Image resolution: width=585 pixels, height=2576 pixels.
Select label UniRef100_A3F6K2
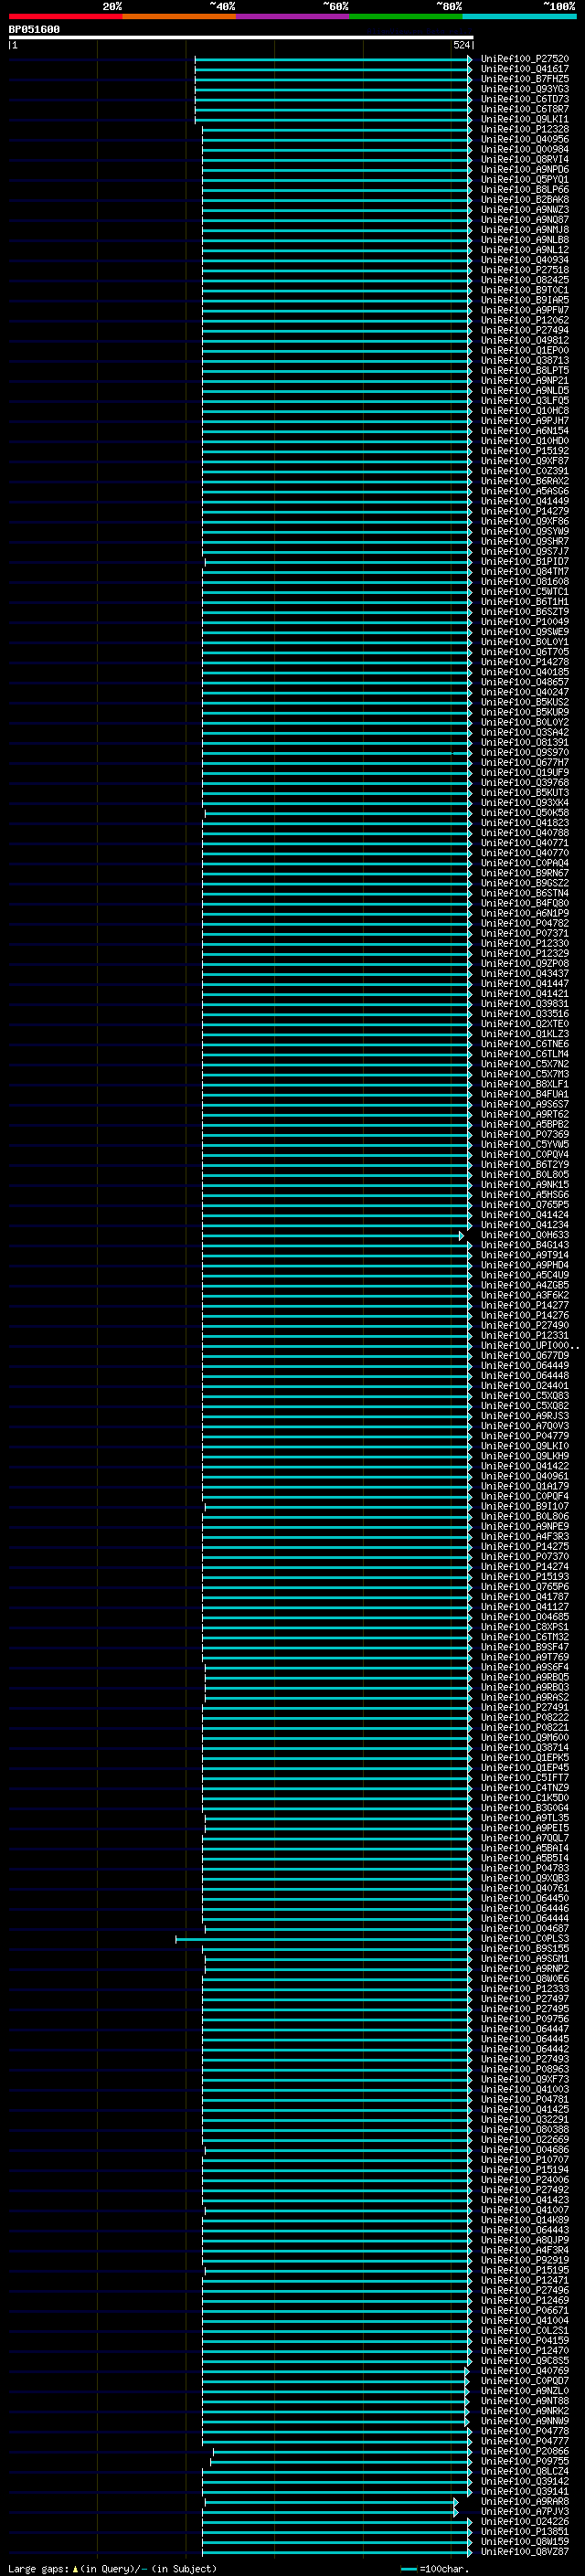click(x=524, y=1295)
